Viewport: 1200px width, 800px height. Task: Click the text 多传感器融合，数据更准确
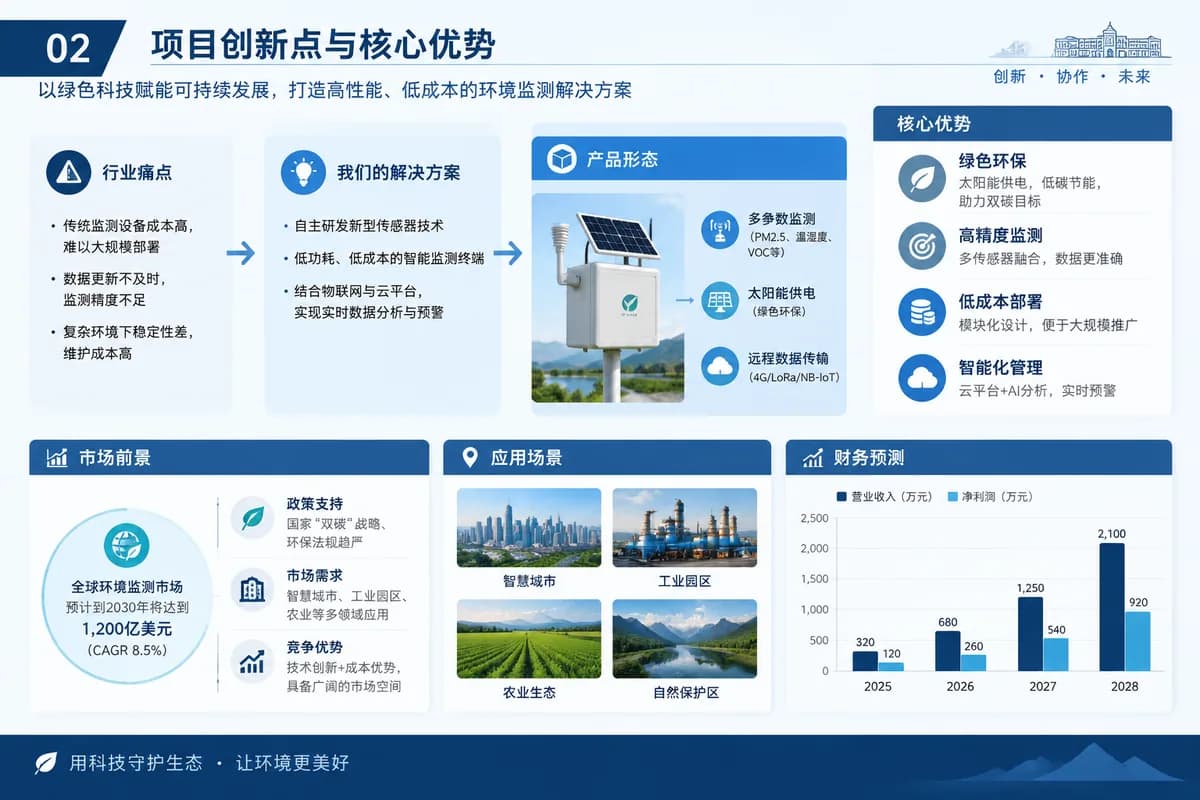tap(1041, 259)
